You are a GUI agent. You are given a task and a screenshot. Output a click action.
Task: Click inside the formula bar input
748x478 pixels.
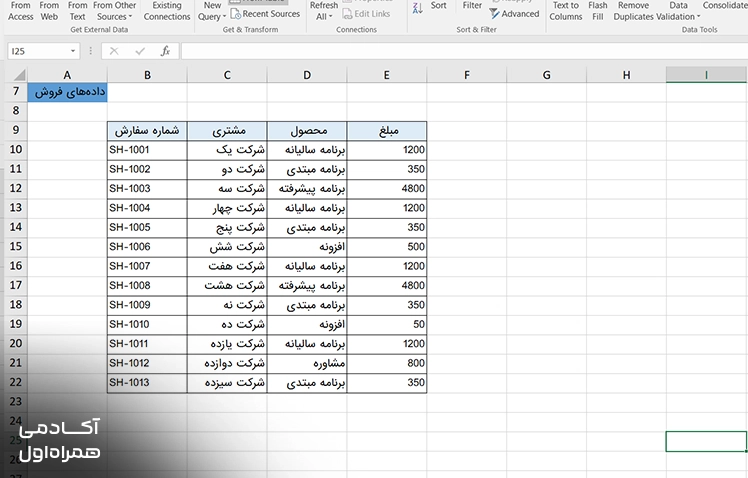pyautogui.click(x=464, y=51)
